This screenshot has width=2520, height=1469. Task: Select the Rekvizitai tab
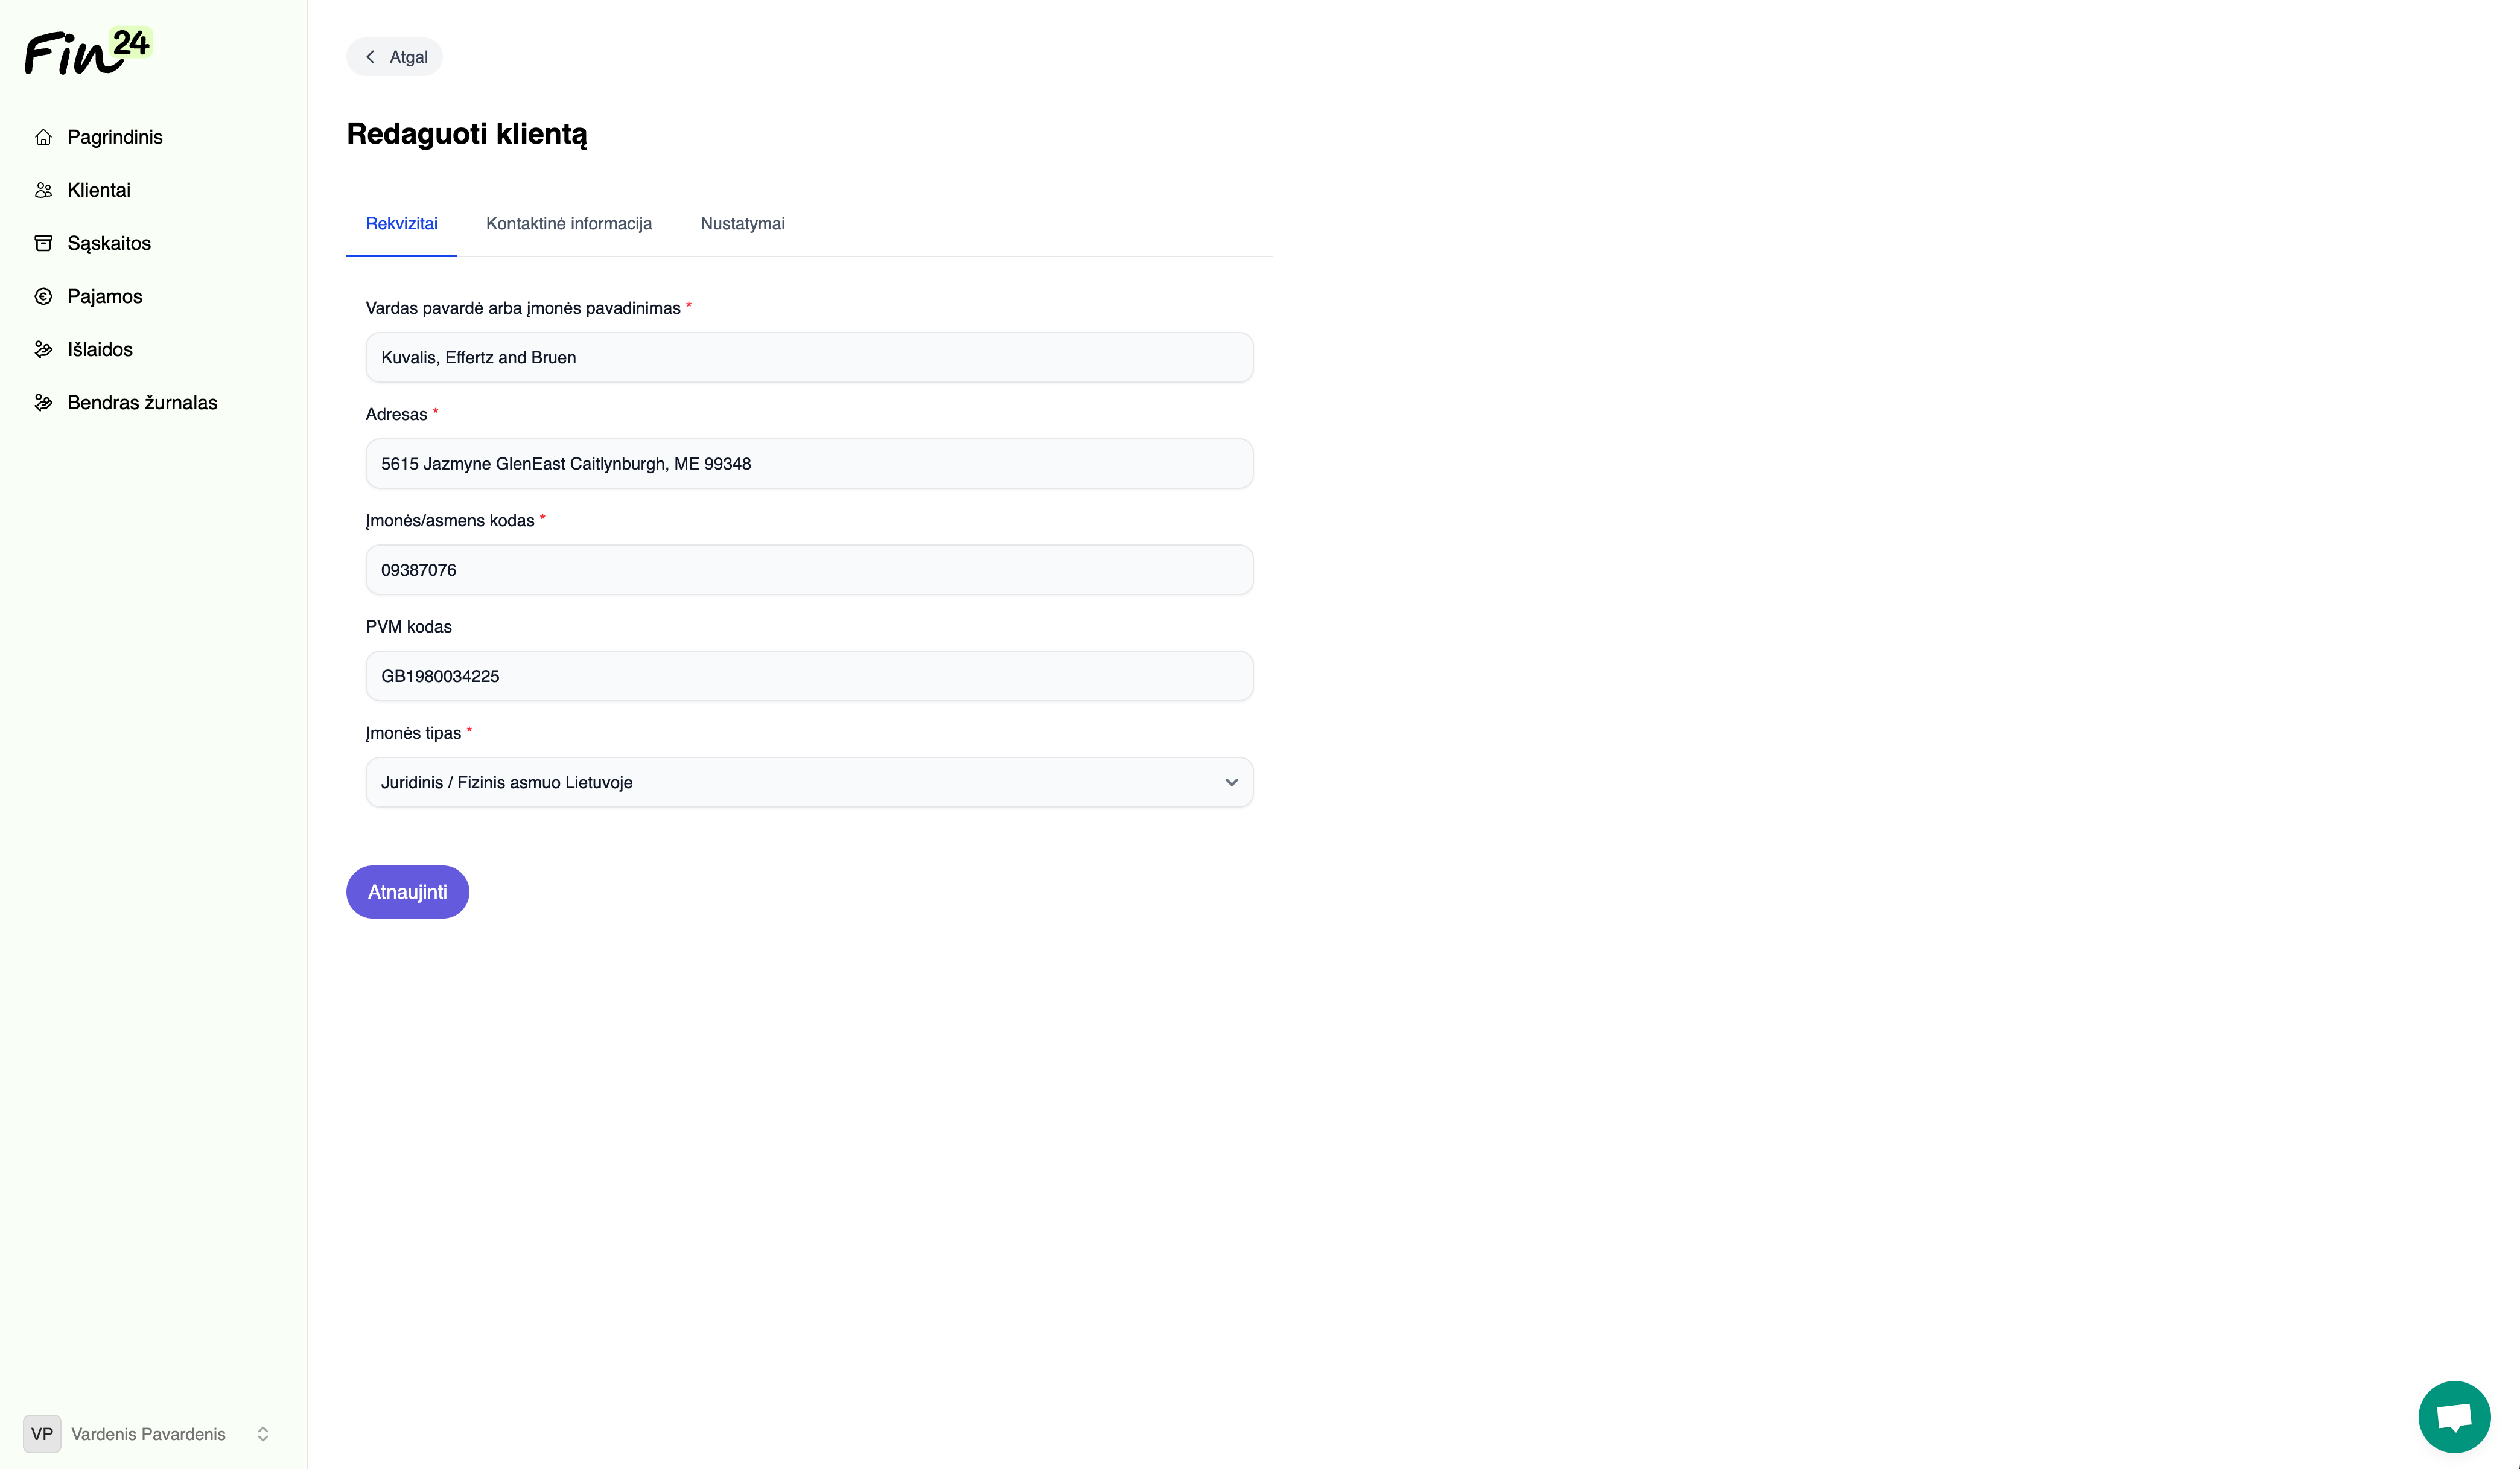coord(401,224)
